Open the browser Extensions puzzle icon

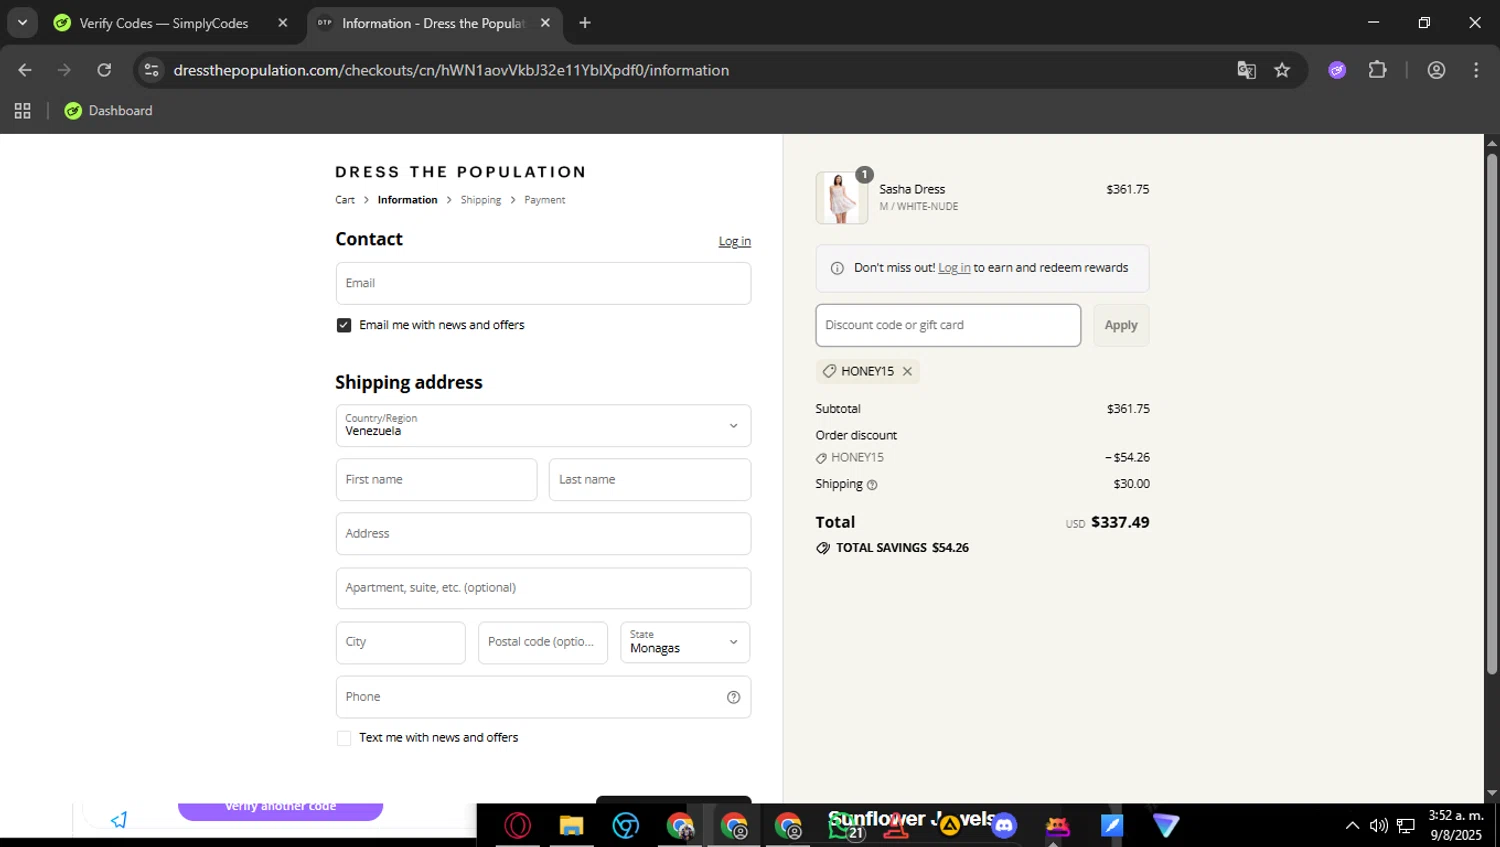pyautogui.click(x=1378, y=70)
